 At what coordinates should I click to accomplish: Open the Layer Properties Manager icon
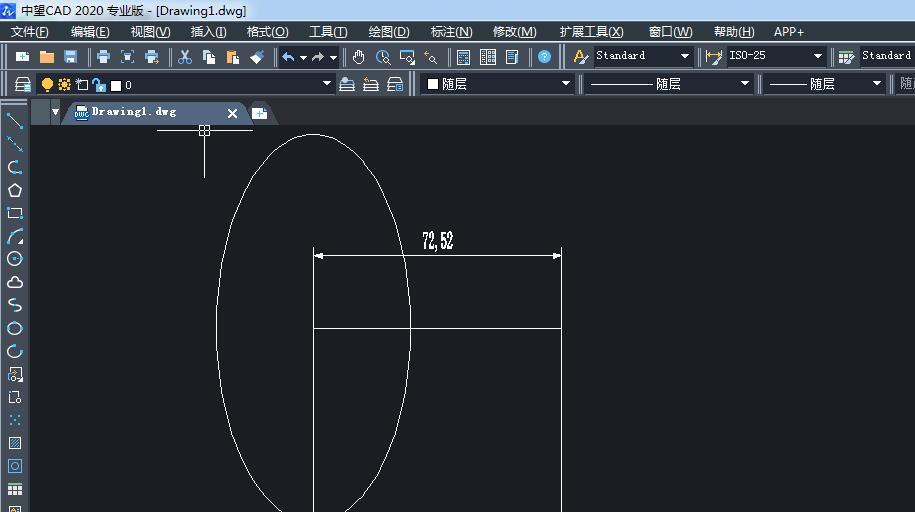click(23, 85)
